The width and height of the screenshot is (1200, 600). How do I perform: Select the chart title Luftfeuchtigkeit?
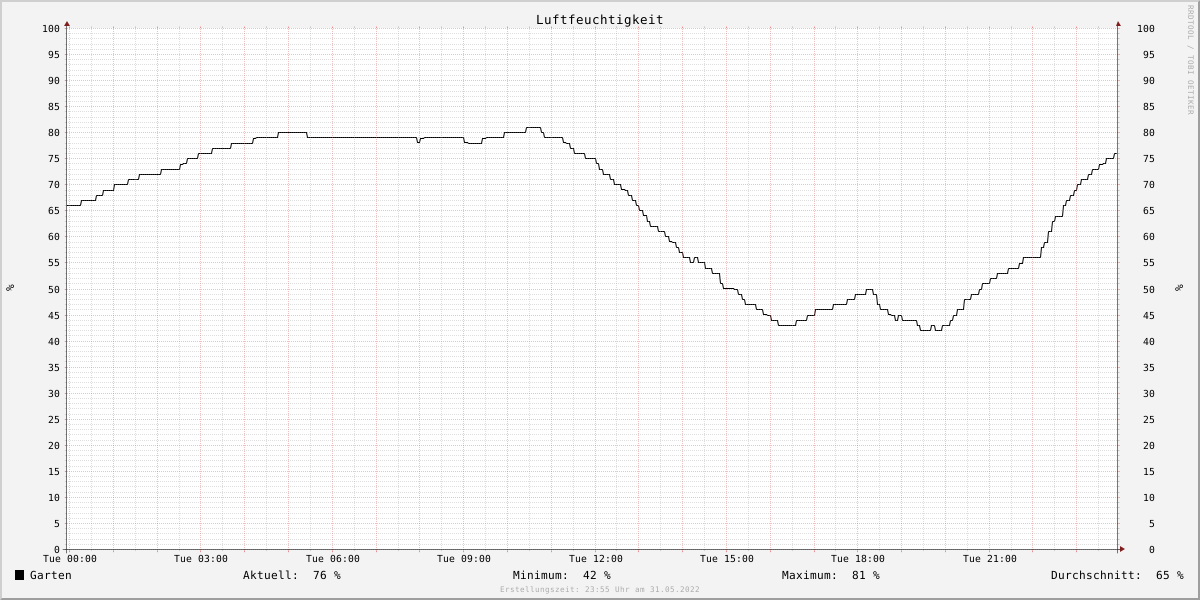599,19
